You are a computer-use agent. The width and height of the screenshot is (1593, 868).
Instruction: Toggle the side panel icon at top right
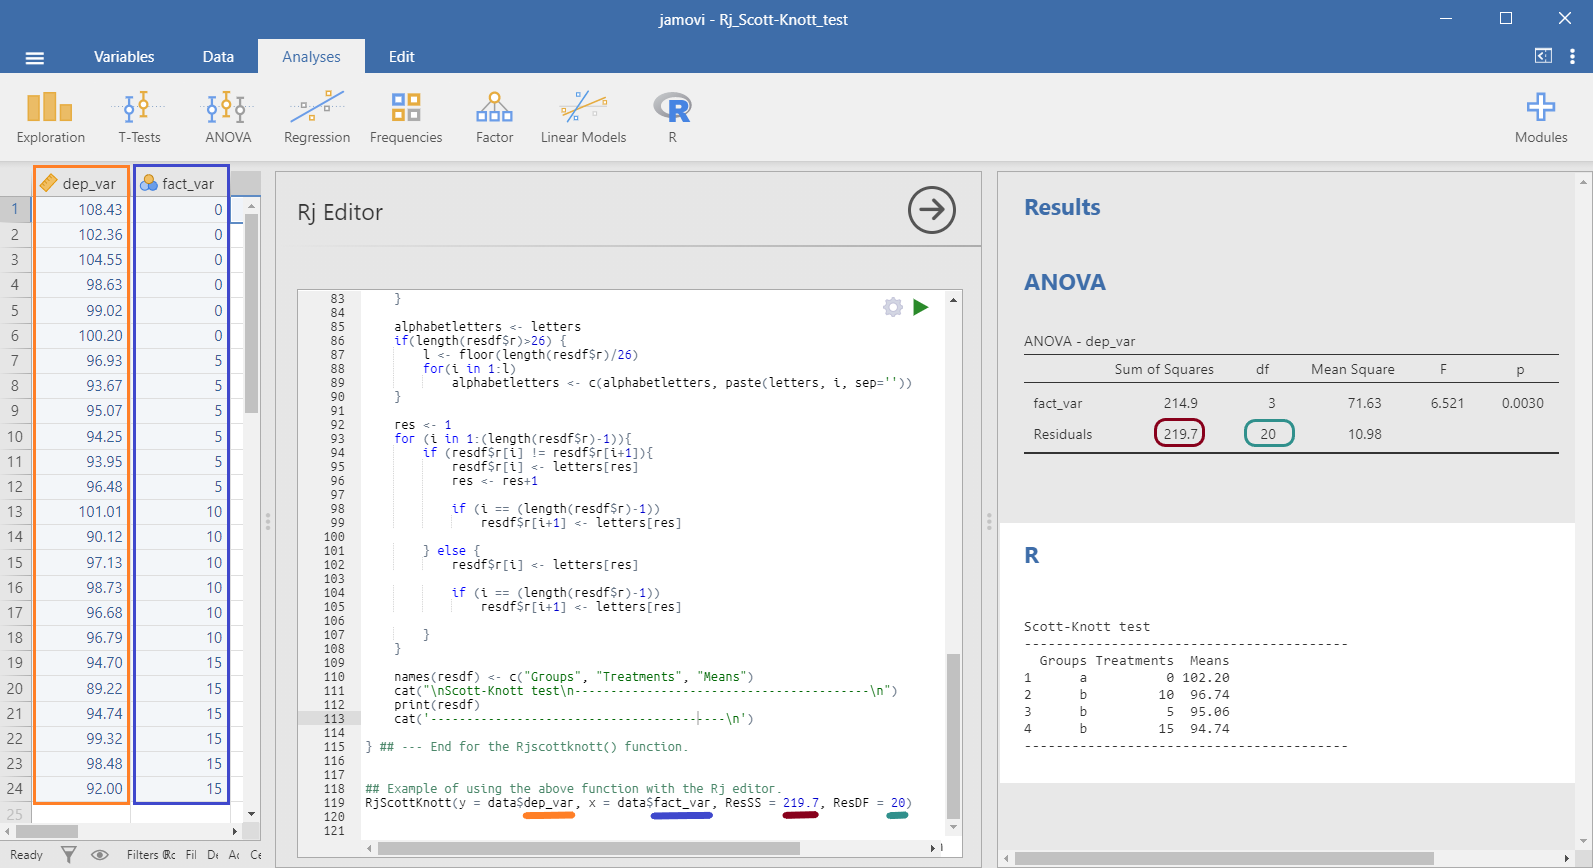1543,56
